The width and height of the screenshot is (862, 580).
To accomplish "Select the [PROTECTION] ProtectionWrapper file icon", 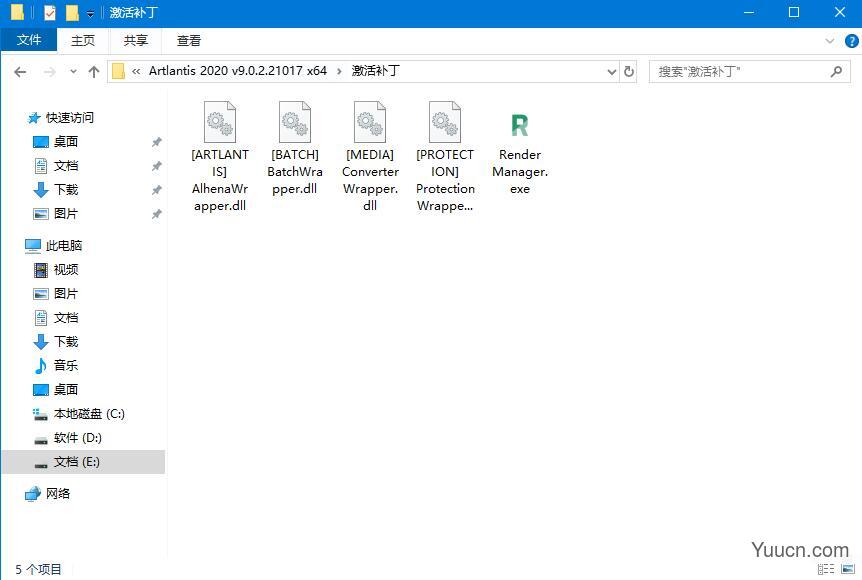I will click(445, 121).
